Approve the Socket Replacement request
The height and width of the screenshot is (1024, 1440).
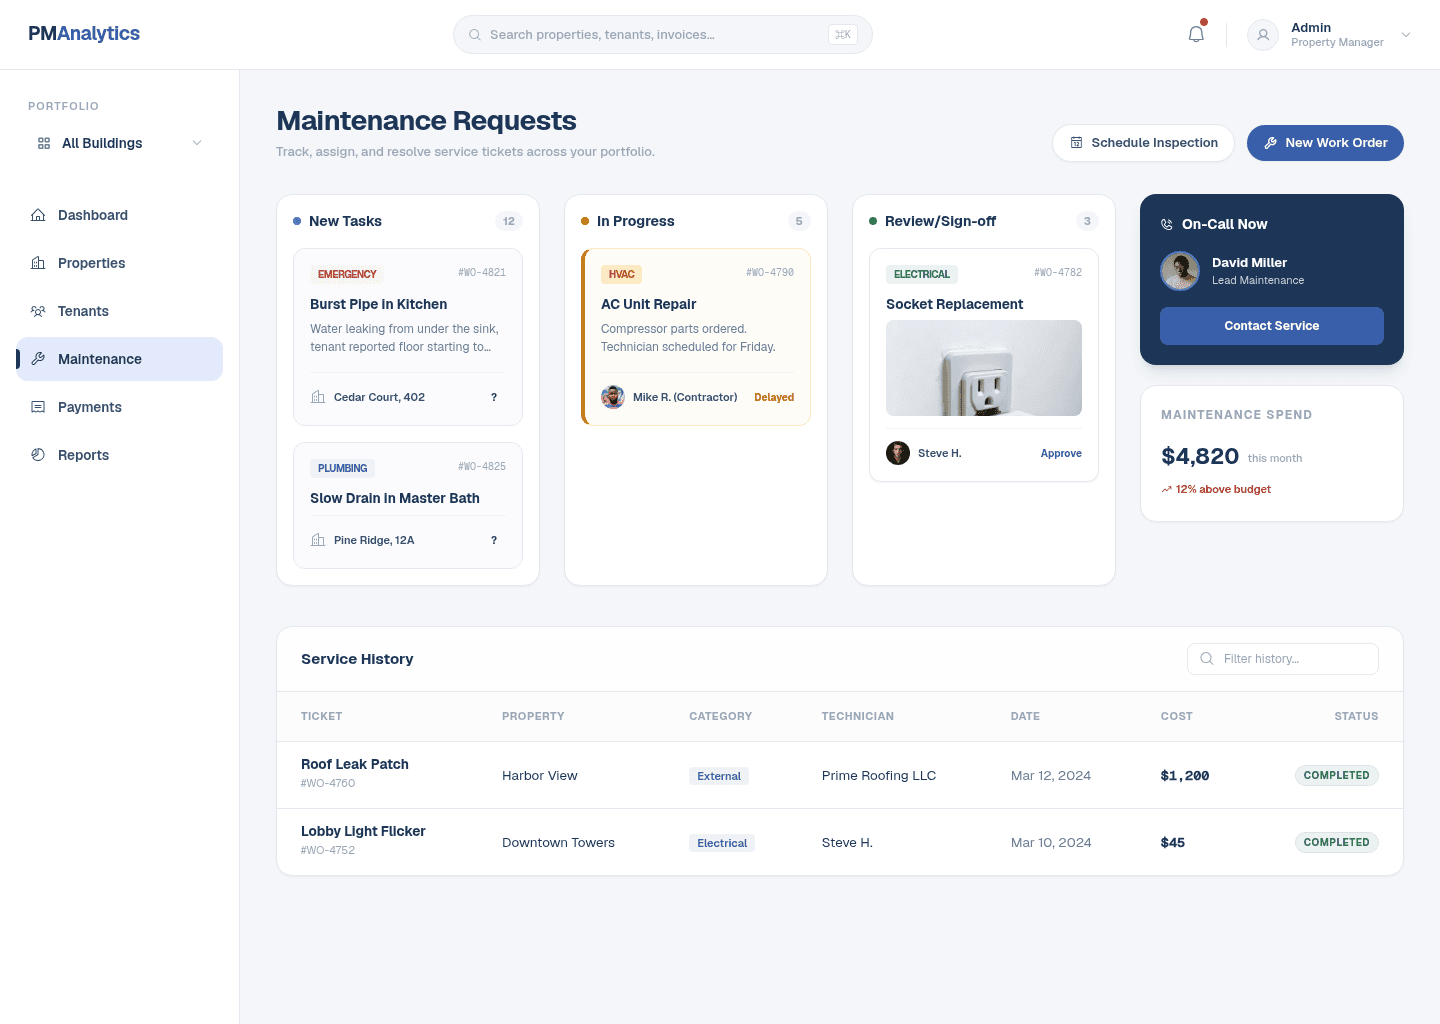pyautogui.click(x=1061, y=453)
